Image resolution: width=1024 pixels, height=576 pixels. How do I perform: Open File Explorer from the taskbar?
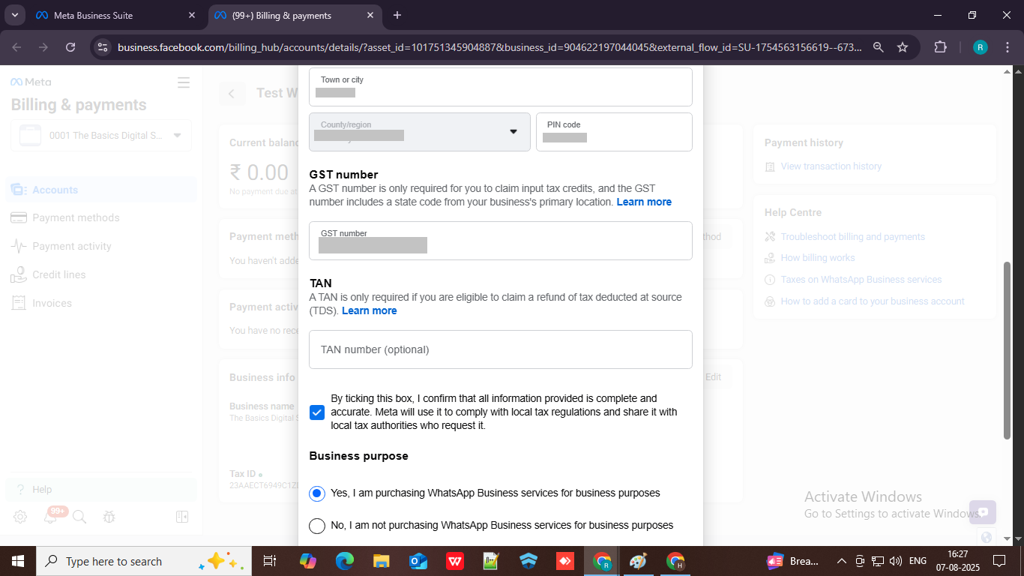tap(381, 561)
